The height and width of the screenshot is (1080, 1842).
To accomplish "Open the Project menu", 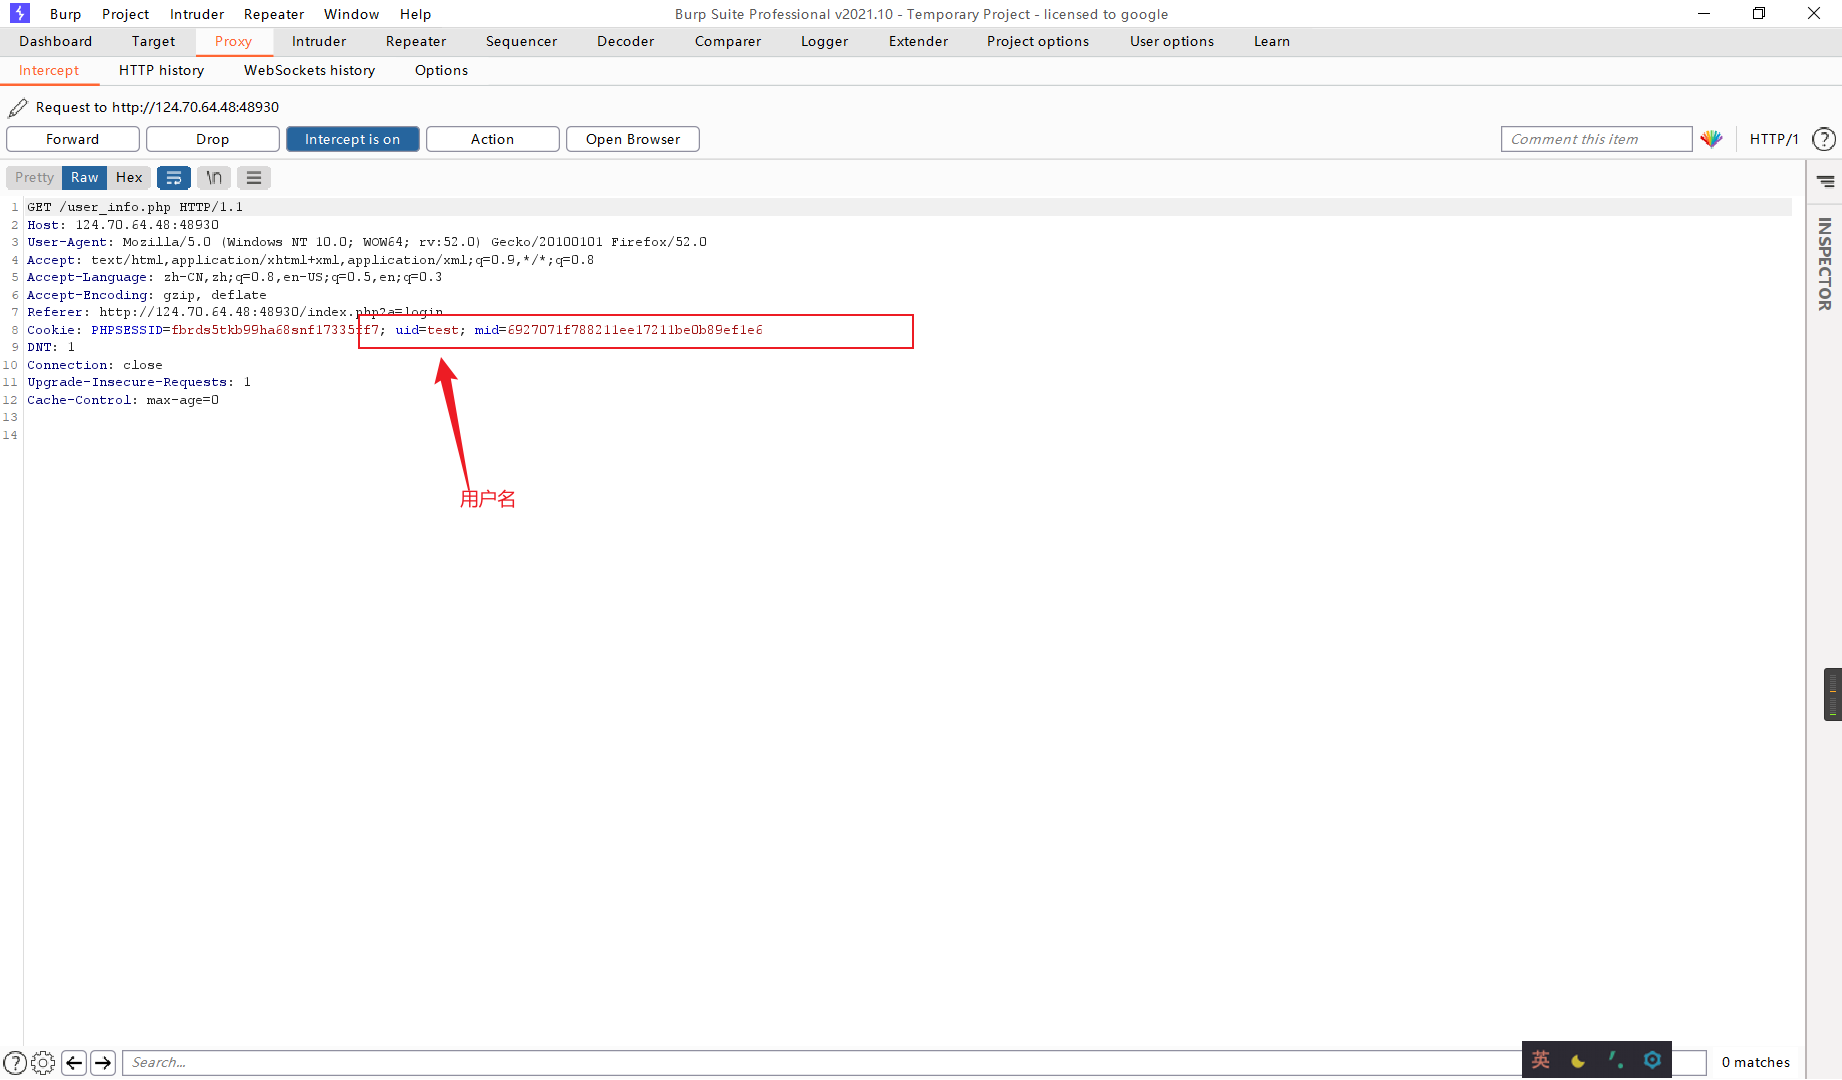I will coord(126,14).
